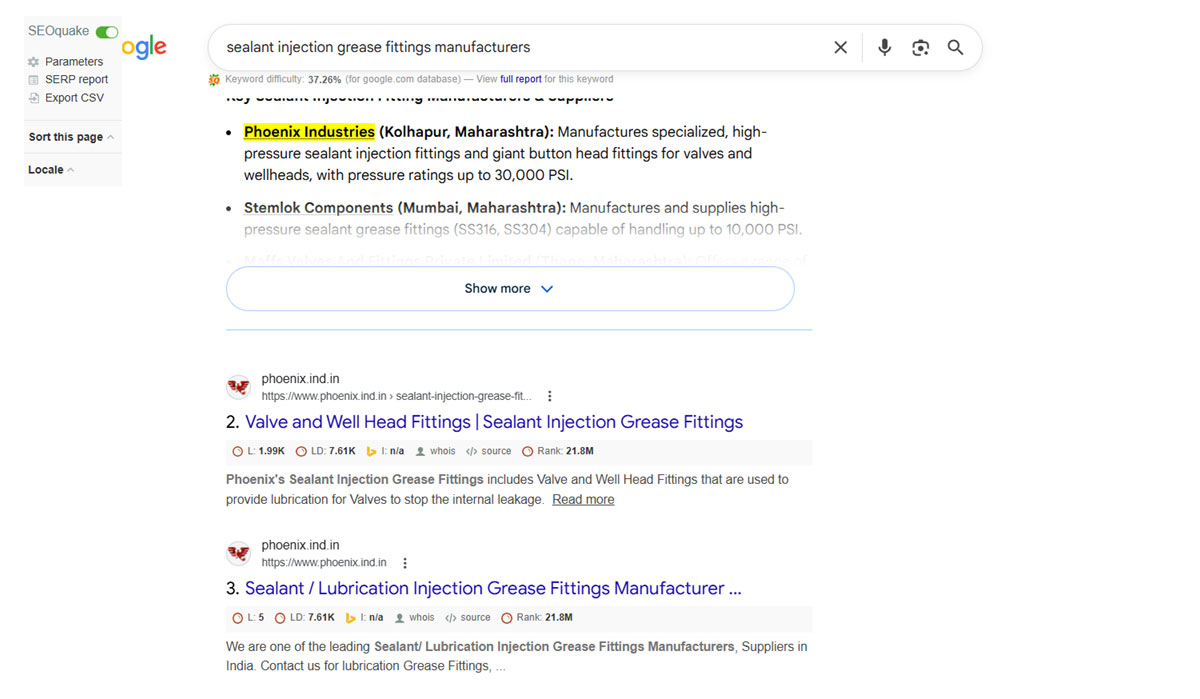Open whois for result 2

pyautogui.click(x=435, y=451)
